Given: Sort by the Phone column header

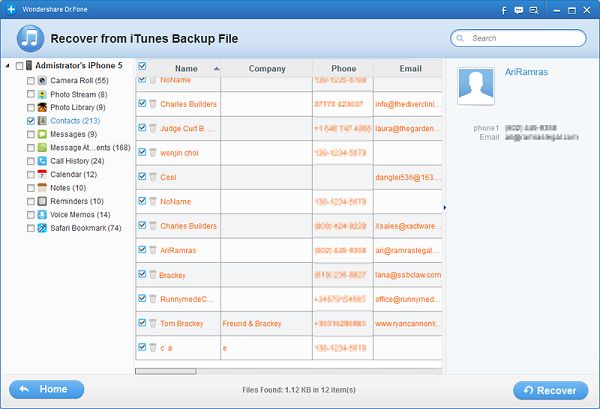Looking at the screenshot, I should click(x=343, y=68).
